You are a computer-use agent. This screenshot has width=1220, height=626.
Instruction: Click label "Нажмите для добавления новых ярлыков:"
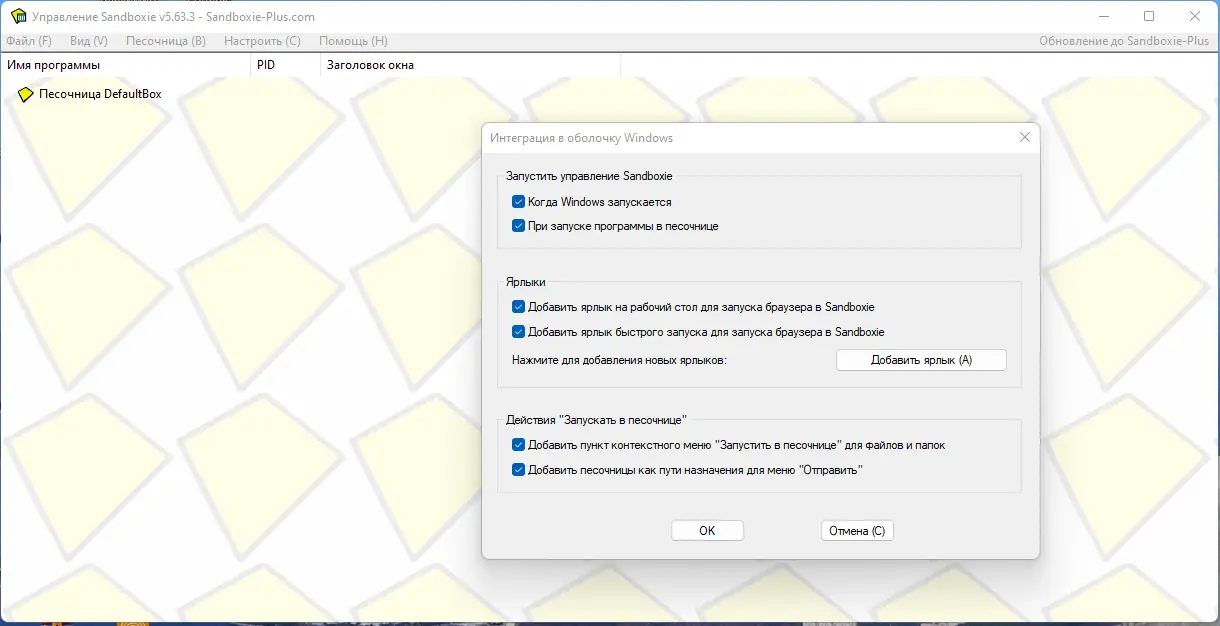pyautogui.click(x=619, y=360)
